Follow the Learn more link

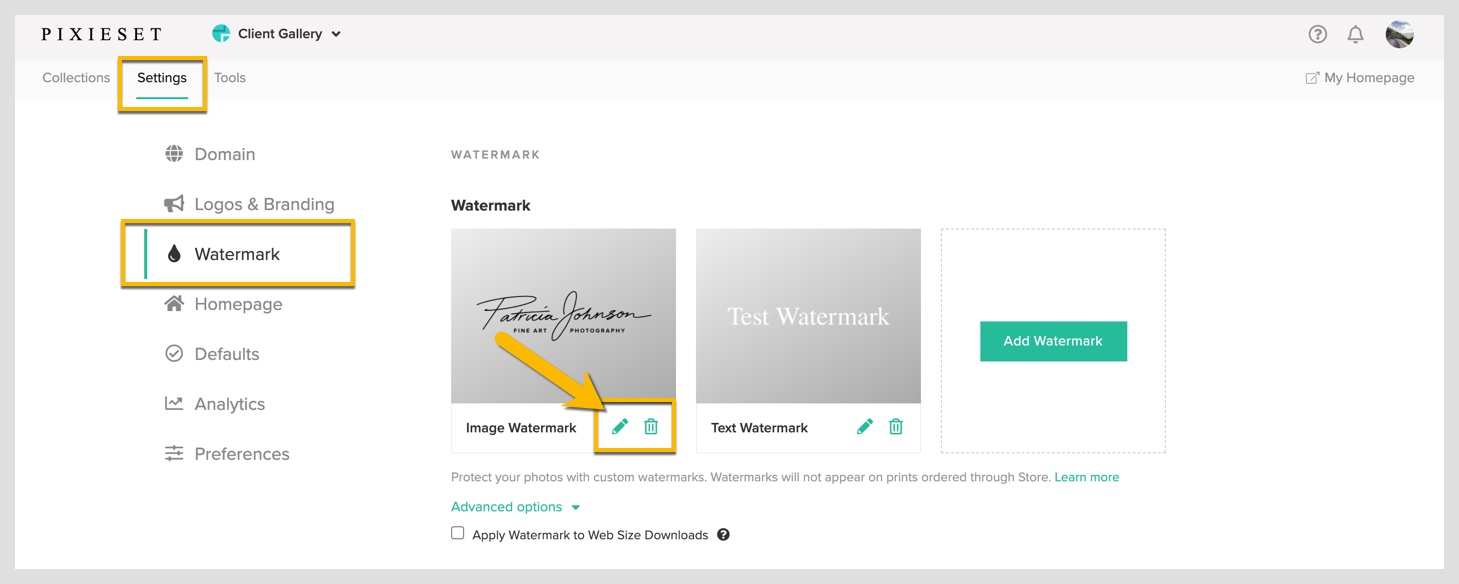(x=1087, y=477)
